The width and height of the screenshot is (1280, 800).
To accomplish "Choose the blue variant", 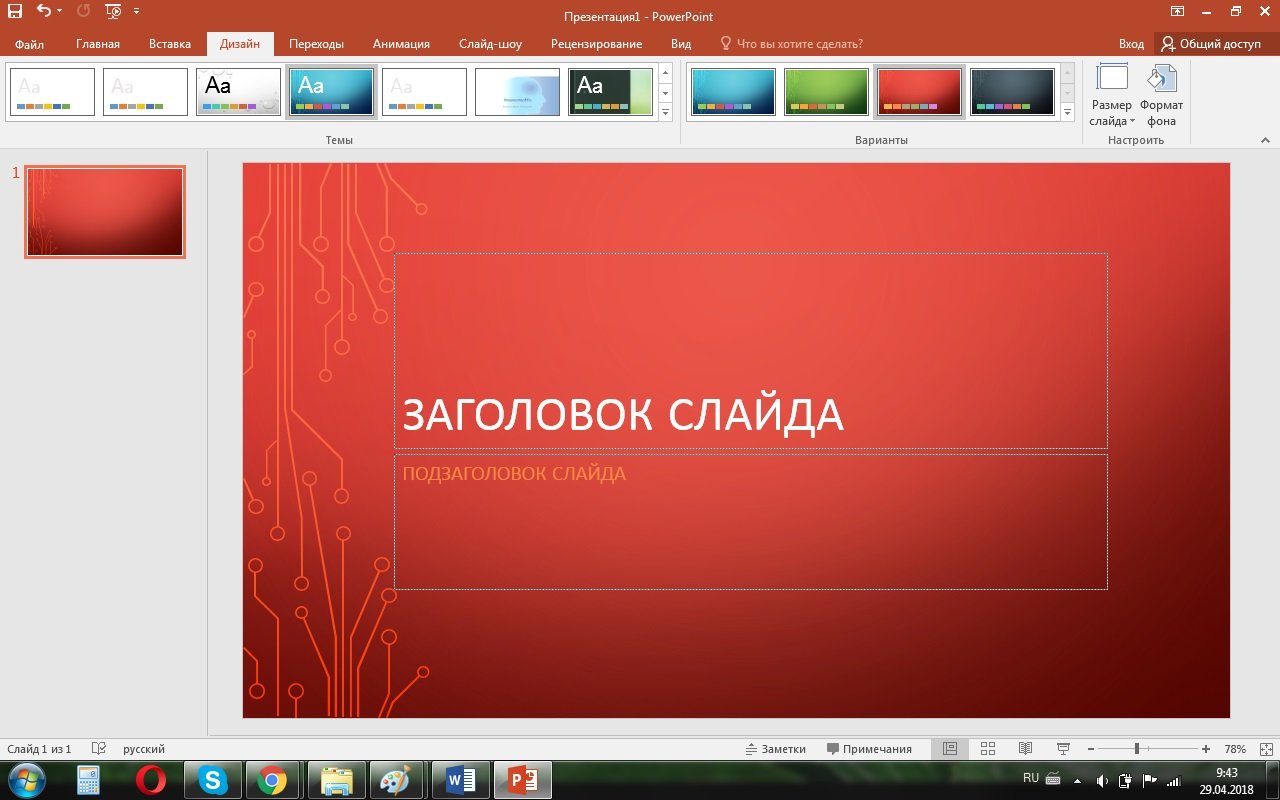I will (733, 92).
